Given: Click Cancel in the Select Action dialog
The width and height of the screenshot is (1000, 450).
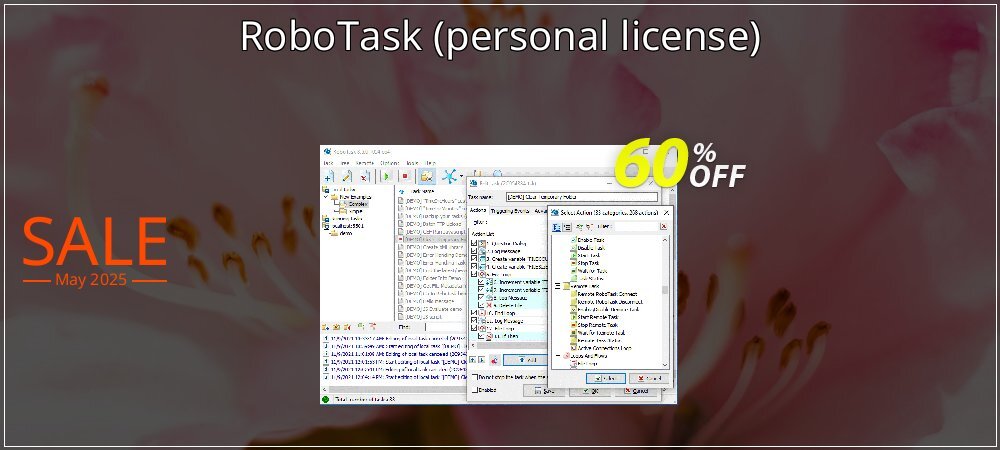Looking at the screenshot, I should tap(649, 378).
